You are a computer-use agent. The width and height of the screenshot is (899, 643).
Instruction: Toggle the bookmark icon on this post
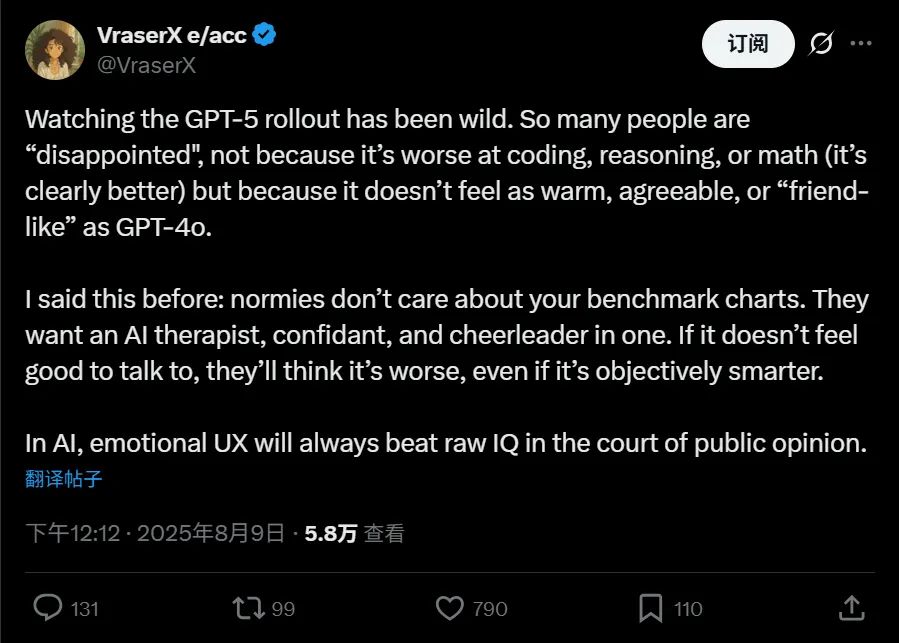651,607
